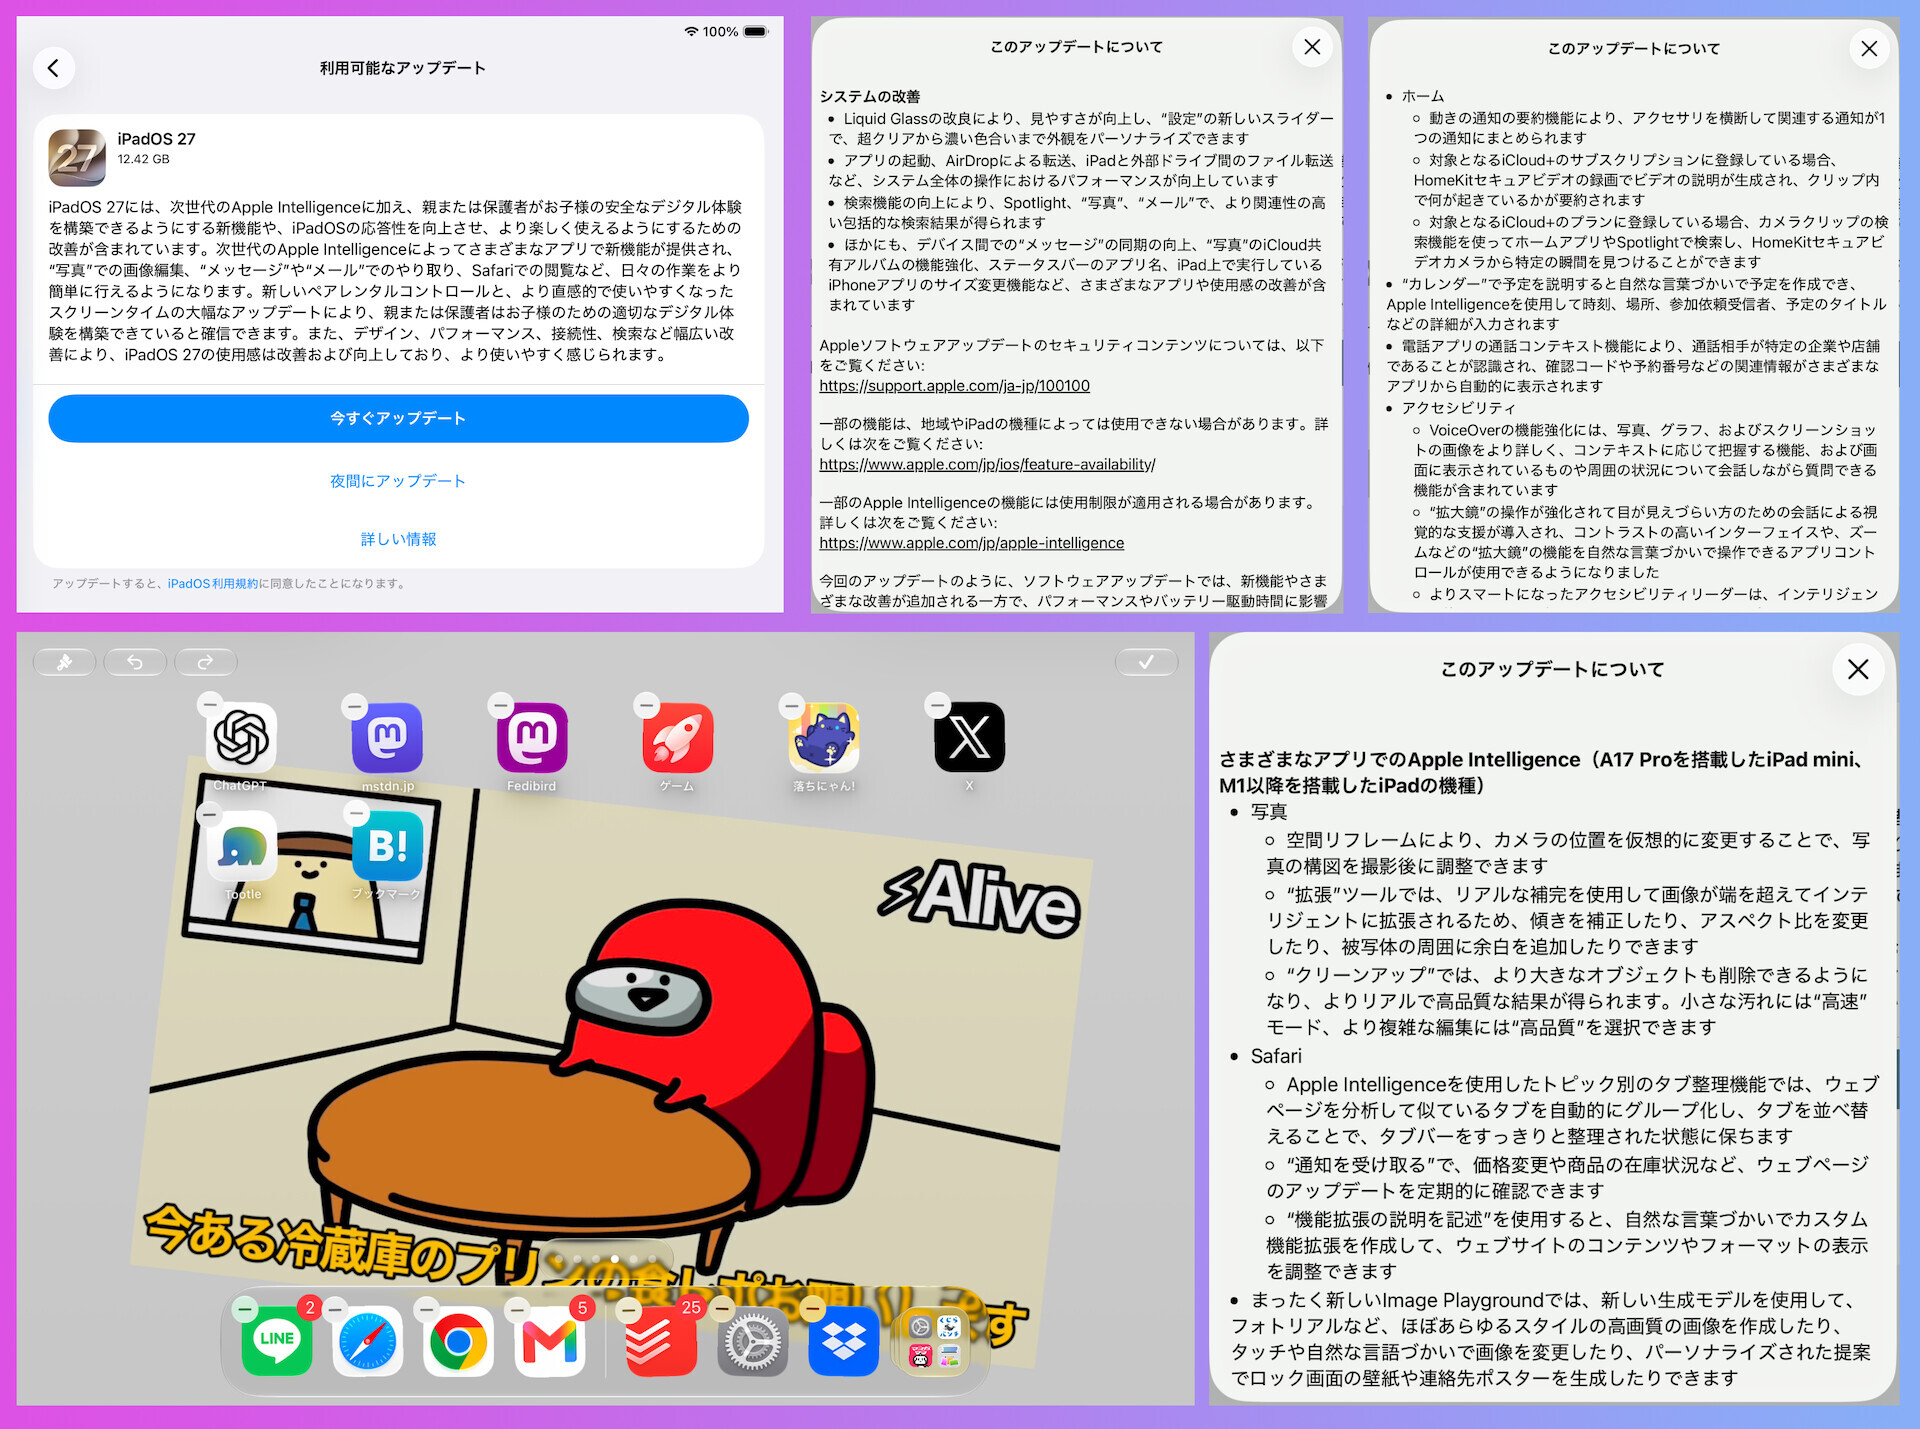The width and height of the screenshot is (1920, 1429).
Task: Open the Fedibird app icon
Action: pos(532,738)
